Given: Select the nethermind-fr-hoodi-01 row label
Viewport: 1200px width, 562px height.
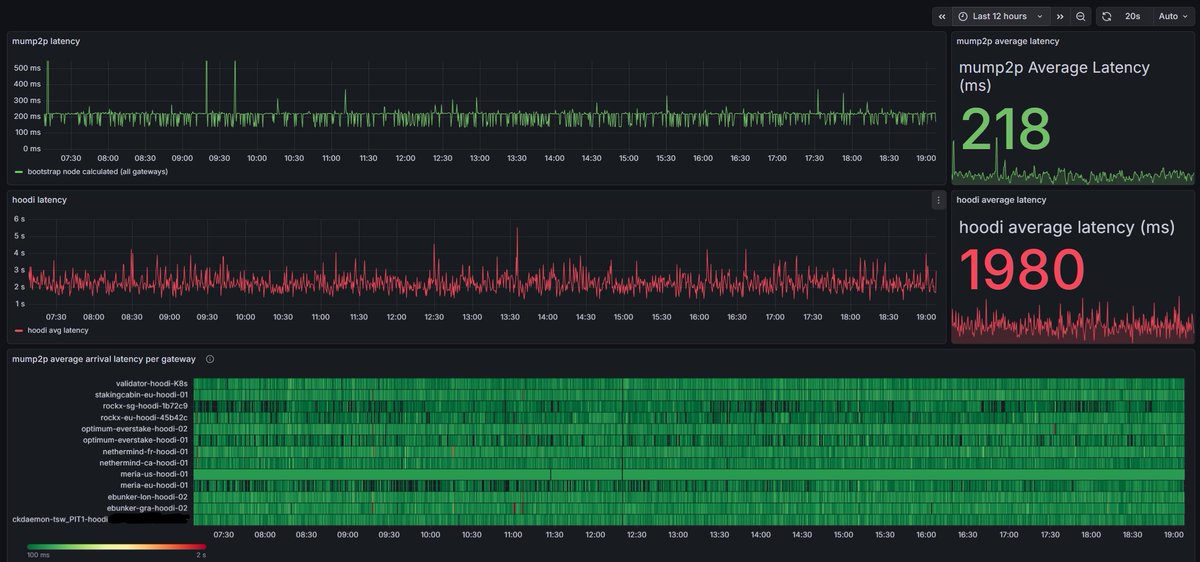Looking at the screenshot, I should click(144, 452).
